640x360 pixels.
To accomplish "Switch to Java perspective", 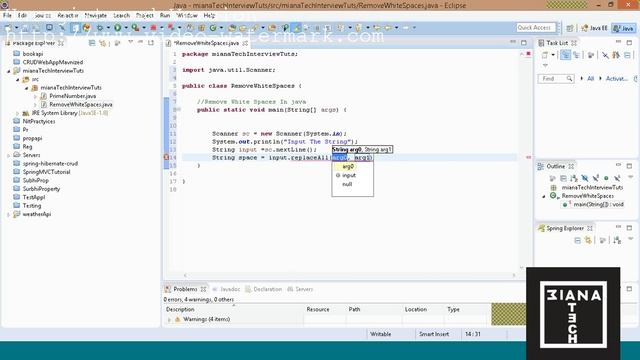I will coord(624,28).
